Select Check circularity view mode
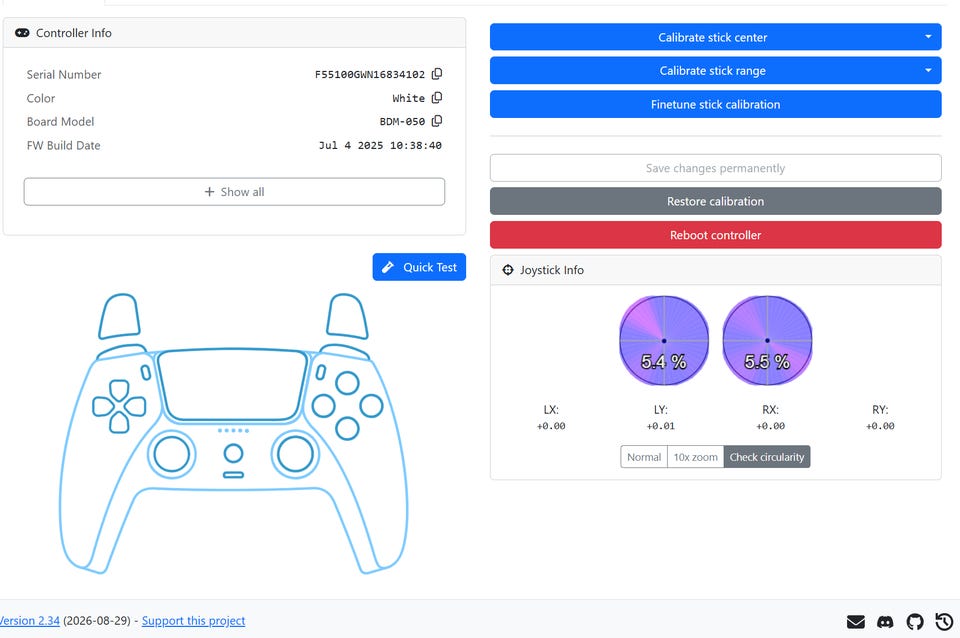Viewport: 960px width, 638px height. click(x=767, y=457)
